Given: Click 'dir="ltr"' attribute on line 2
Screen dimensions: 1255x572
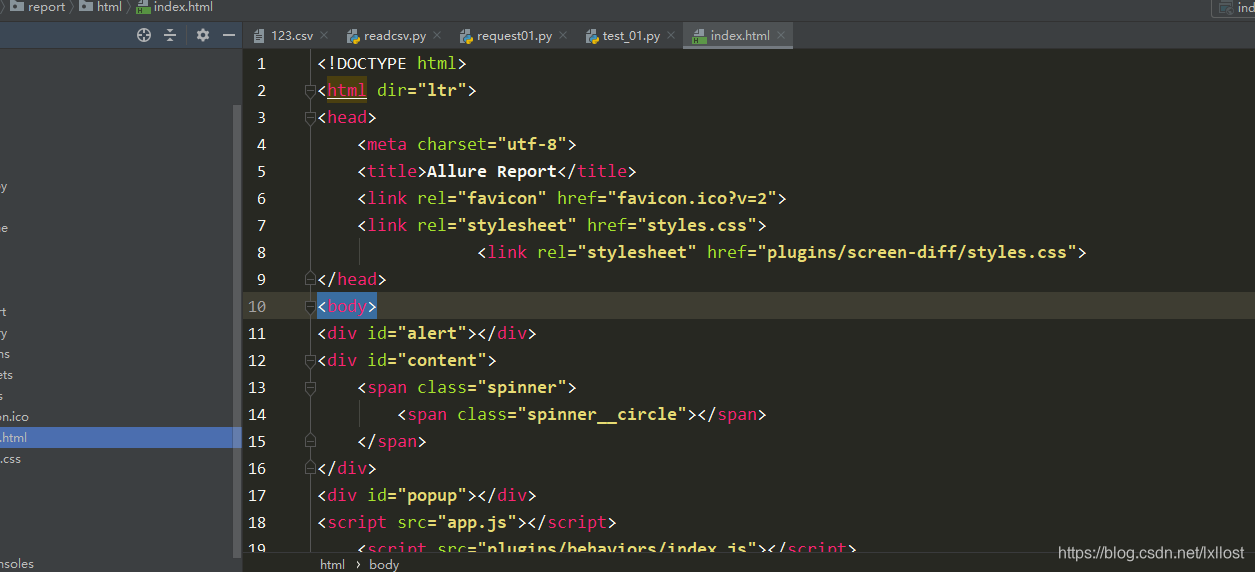Looking at the screenshot, I should 421,90.
